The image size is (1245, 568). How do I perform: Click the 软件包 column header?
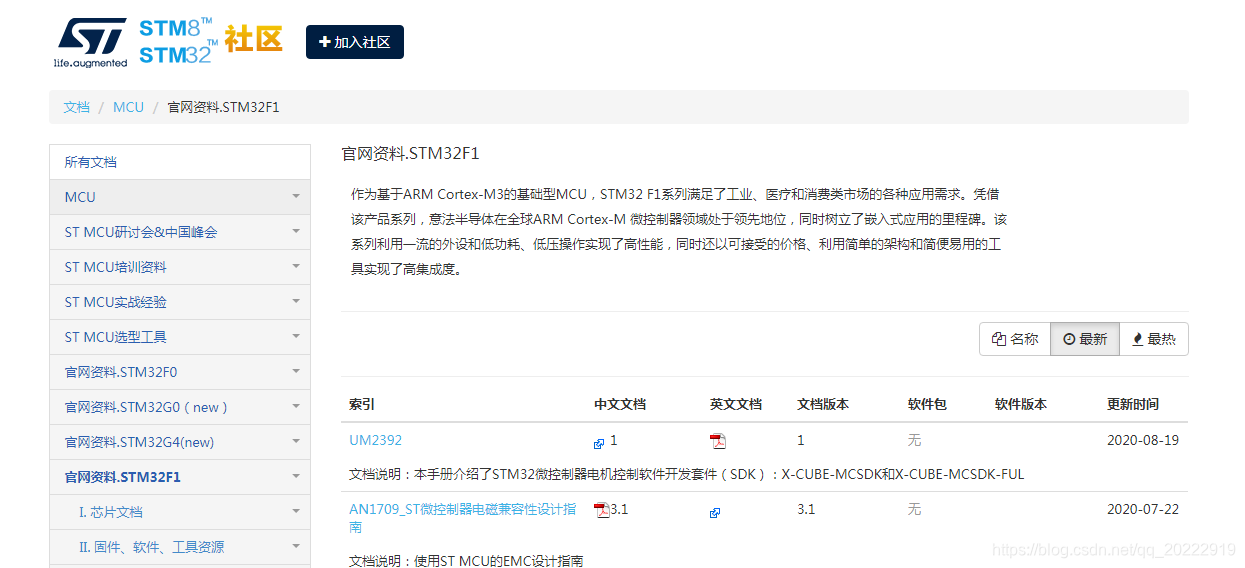[927, 404]
